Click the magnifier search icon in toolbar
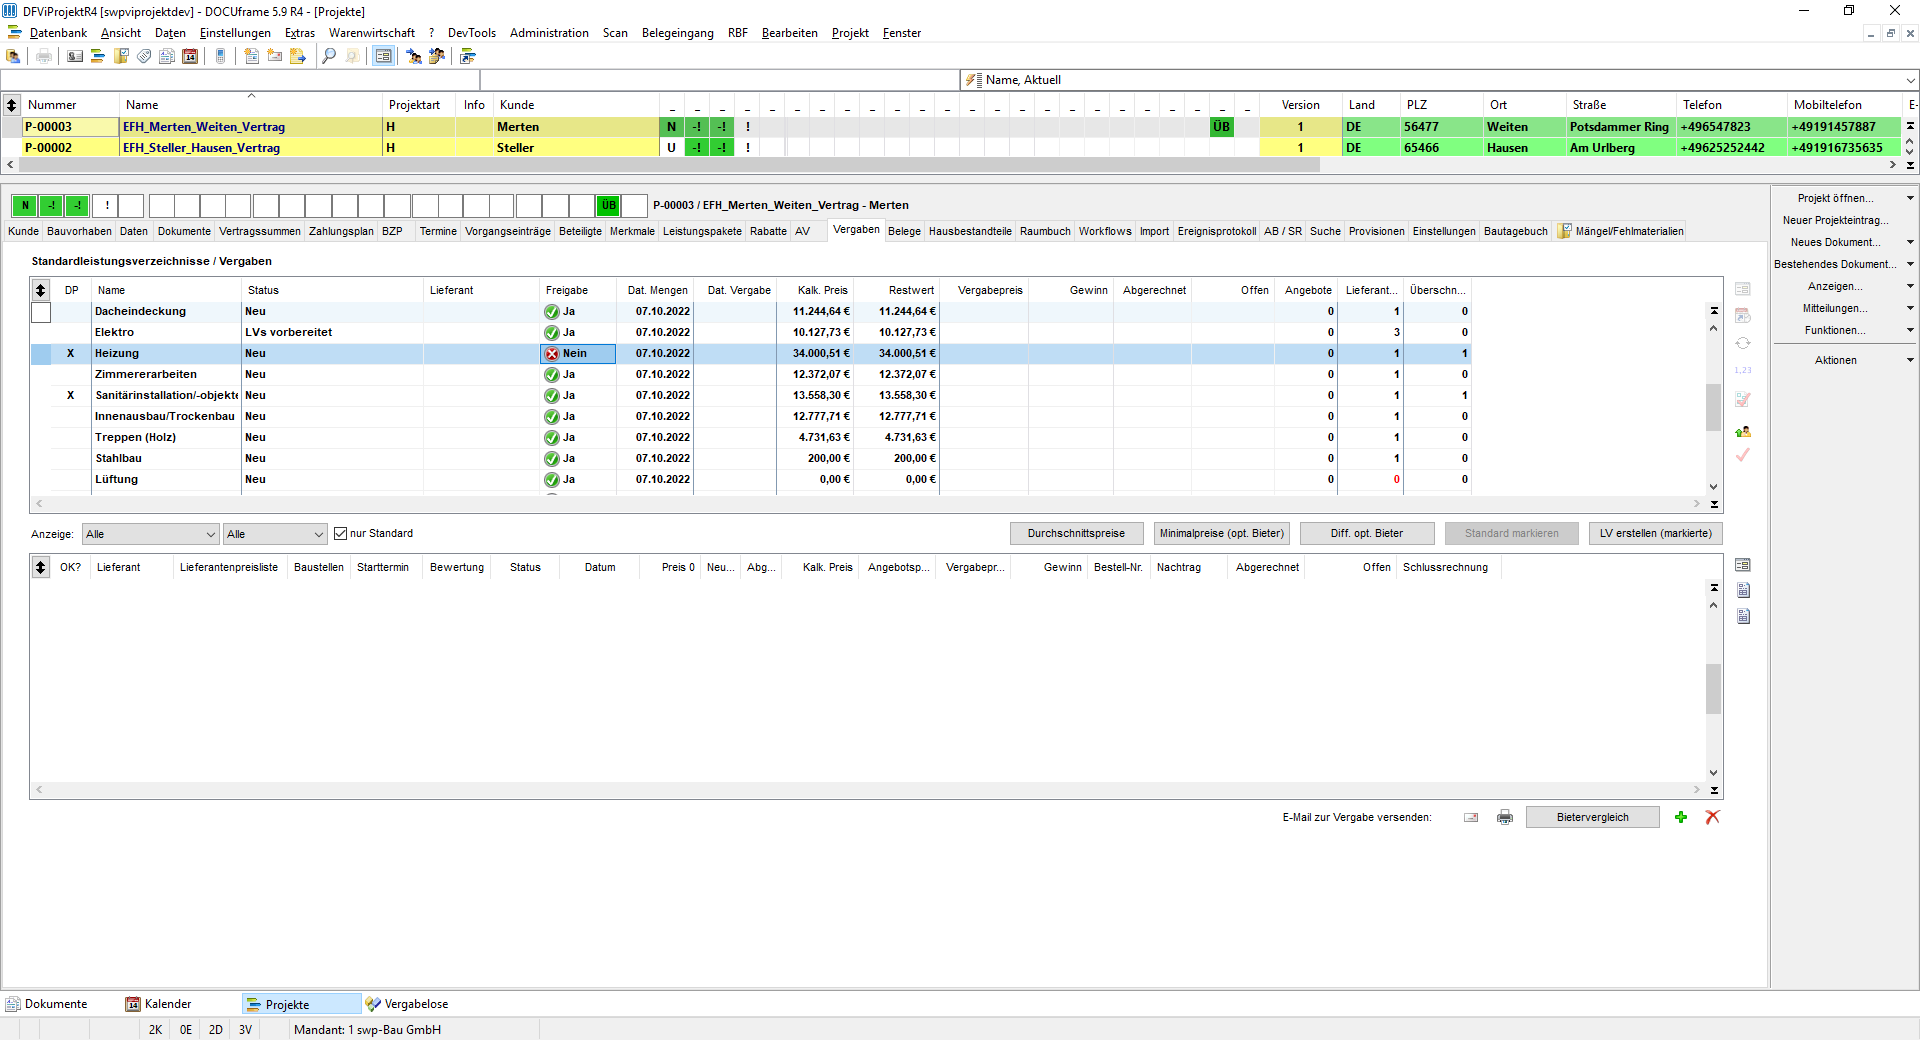 pos(329,56)
